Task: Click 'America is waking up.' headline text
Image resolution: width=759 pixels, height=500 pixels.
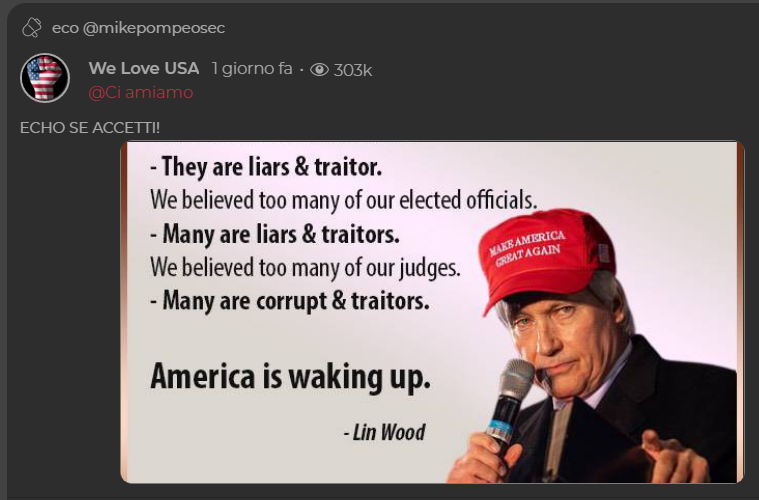Action: 290,377
